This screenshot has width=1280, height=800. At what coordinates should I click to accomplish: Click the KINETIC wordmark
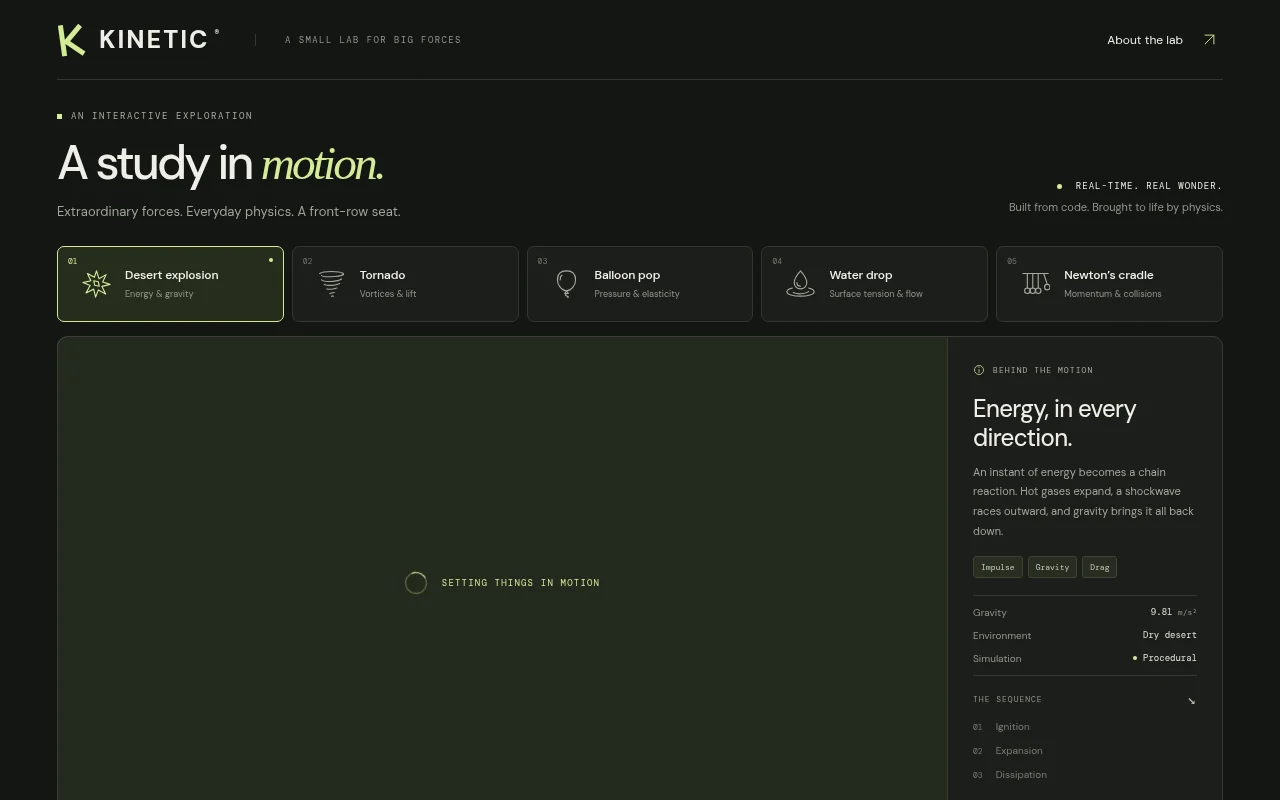click(154, 40)
